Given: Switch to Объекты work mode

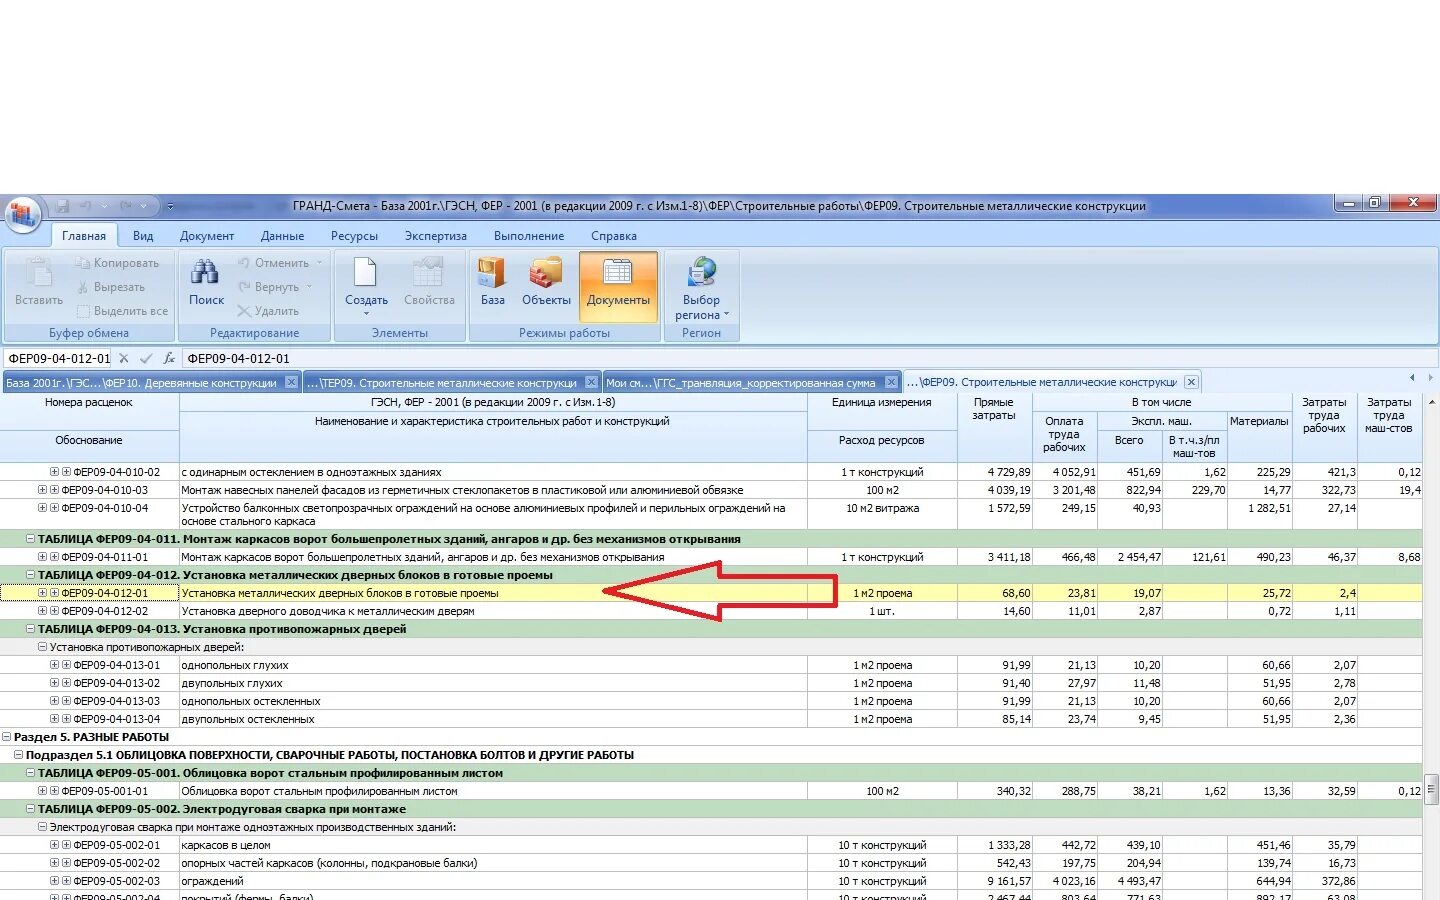Looking at the screenshot, I should 546,281.
